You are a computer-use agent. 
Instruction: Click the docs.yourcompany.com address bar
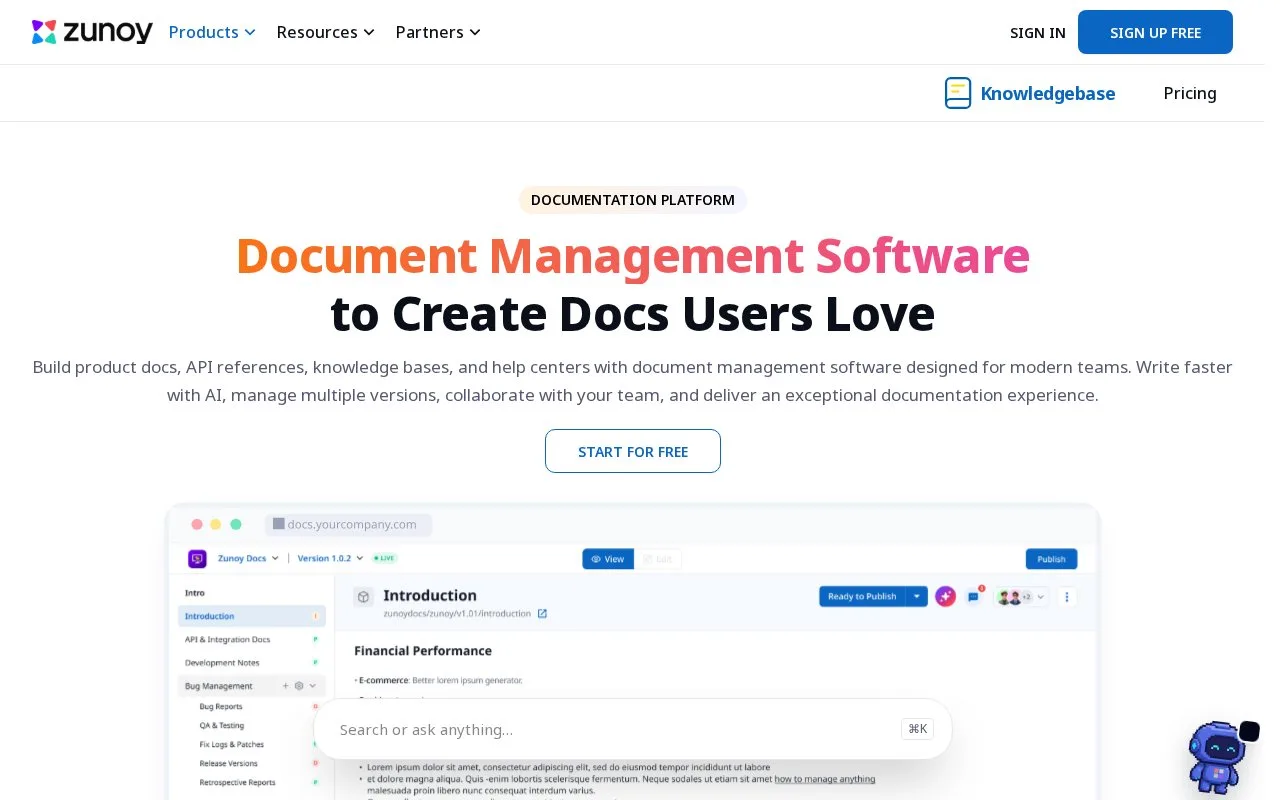click(x=348, y=524)
